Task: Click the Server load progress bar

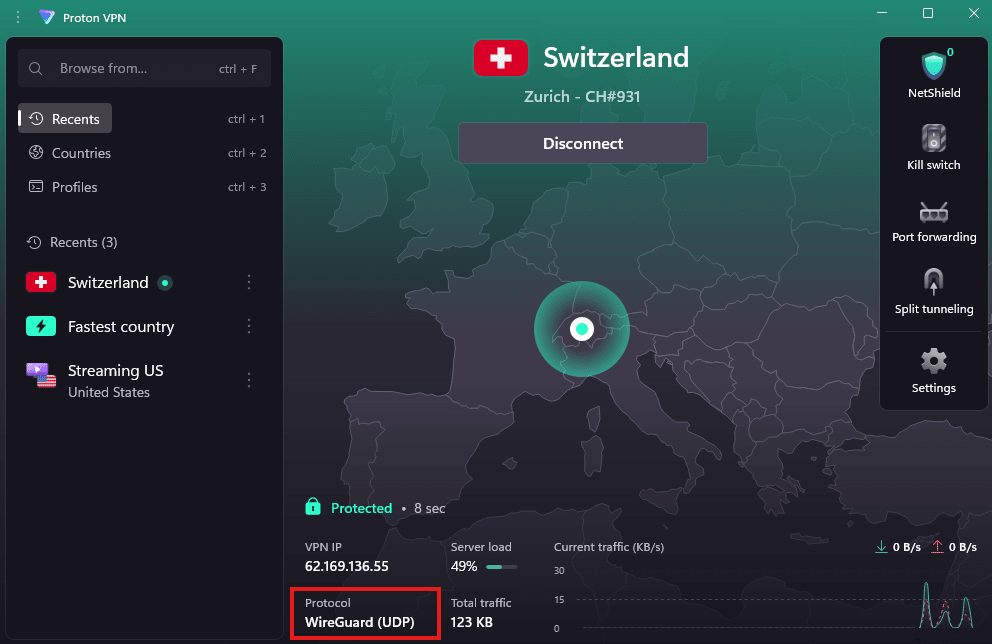Action: pyautogui.click(x=502, y=567)
